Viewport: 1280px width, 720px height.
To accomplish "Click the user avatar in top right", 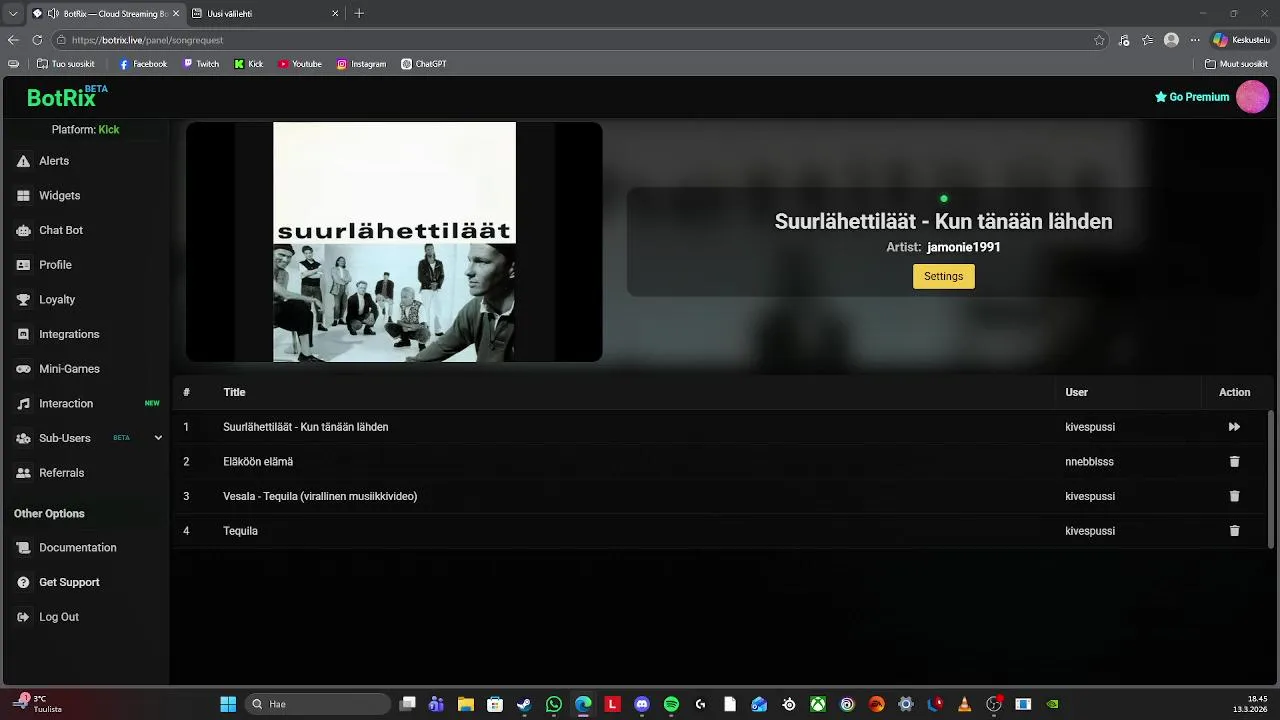I will pos(1252,97).
